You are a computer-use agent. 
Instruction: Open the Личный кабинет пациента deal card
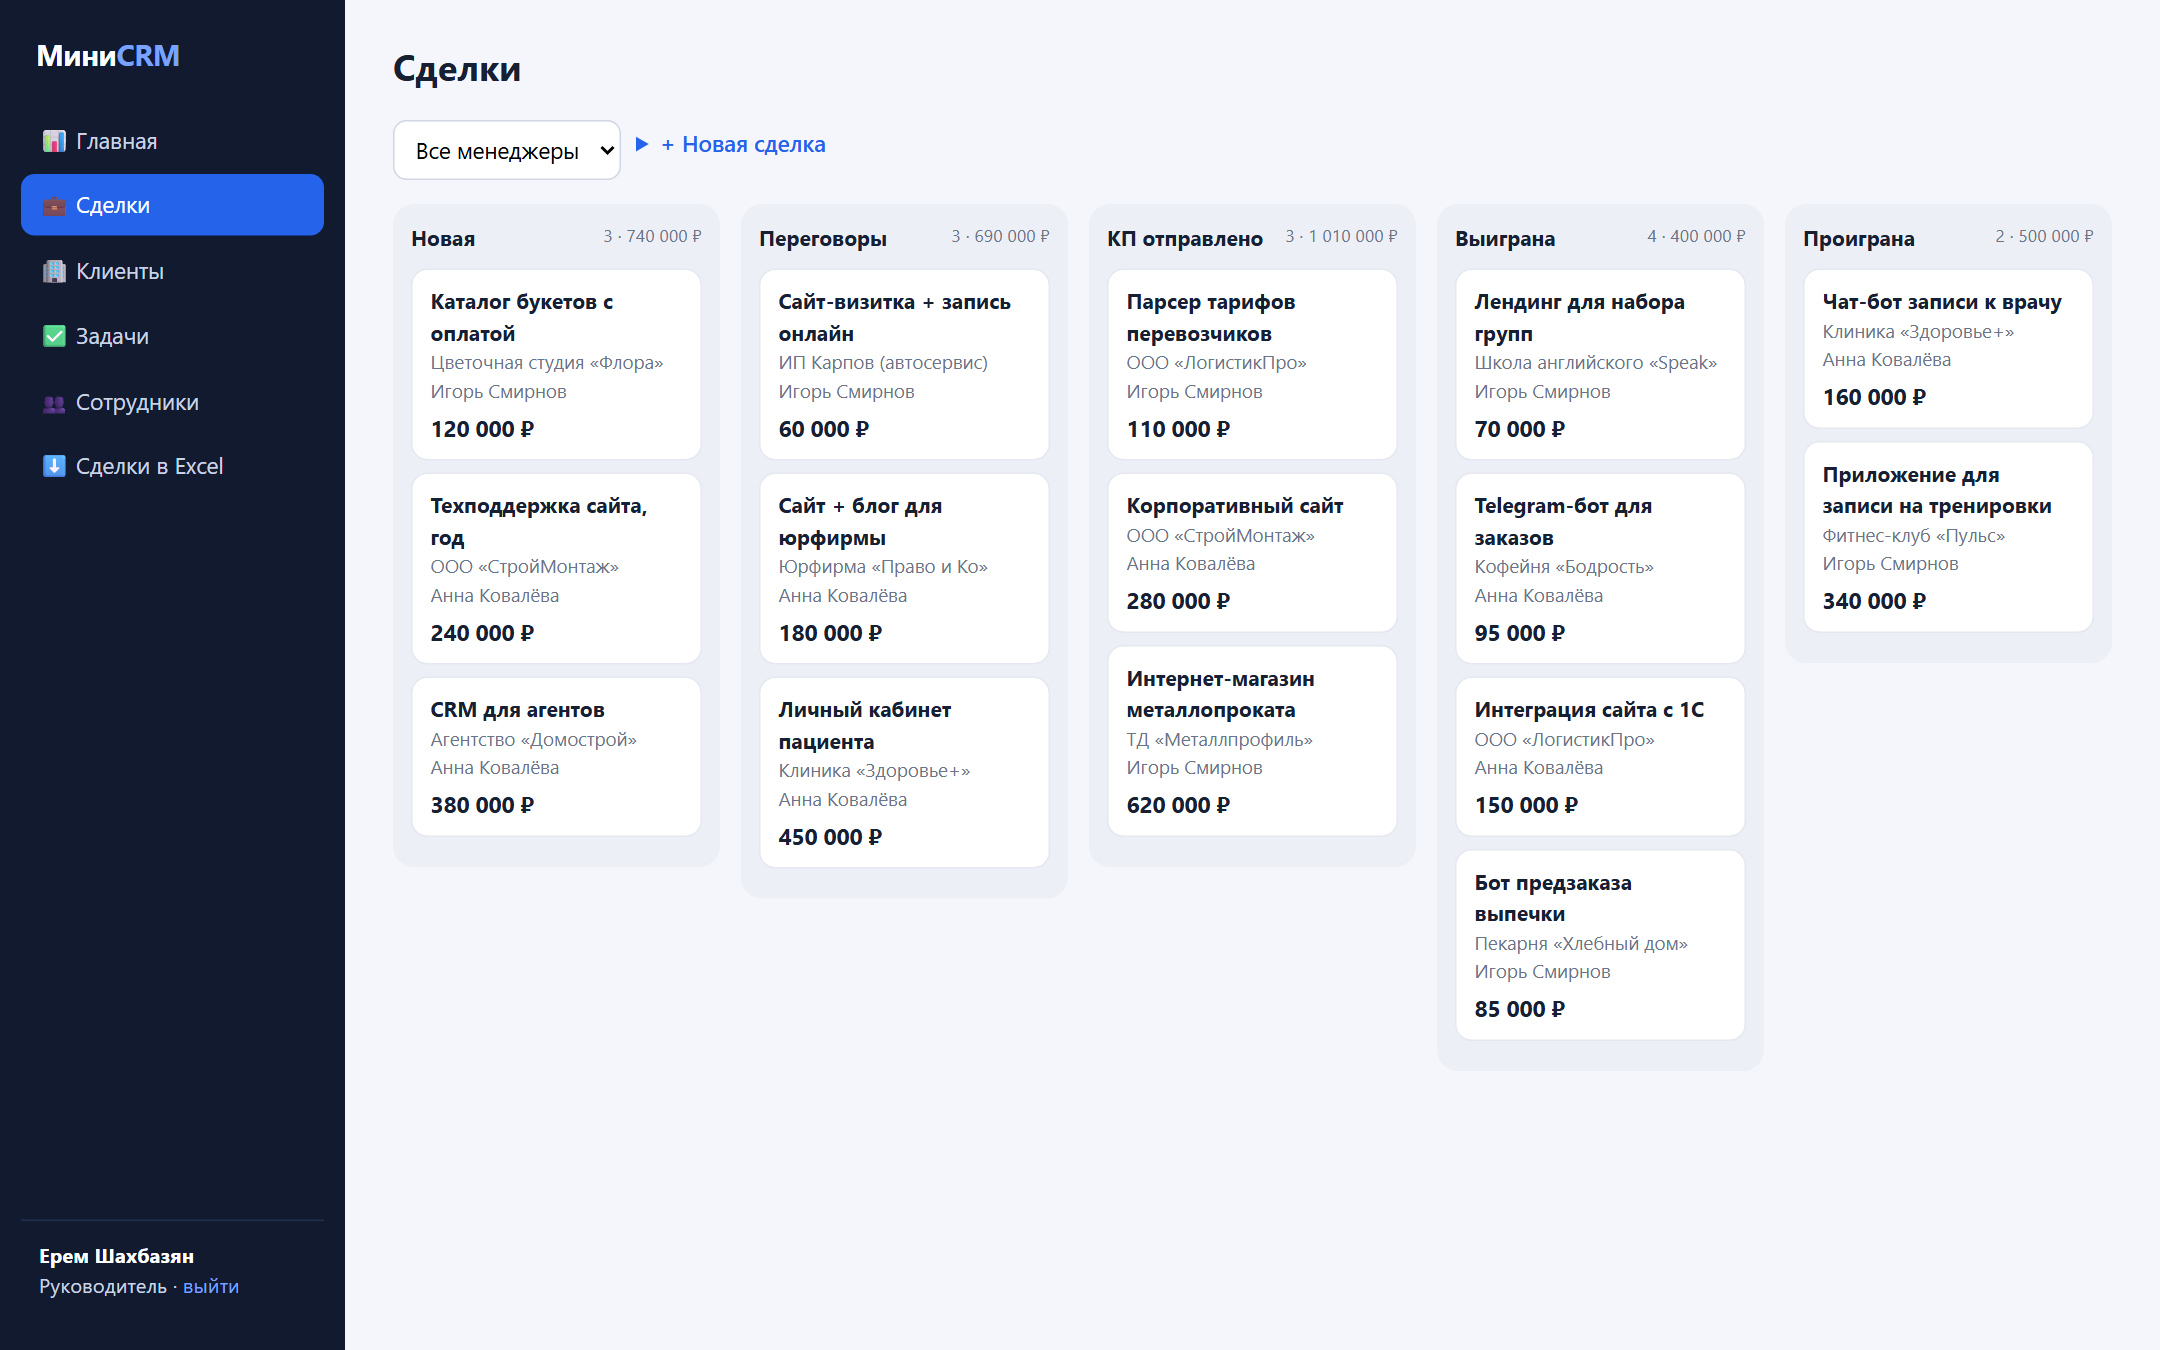pyautogui.click(x=904, y=773)
